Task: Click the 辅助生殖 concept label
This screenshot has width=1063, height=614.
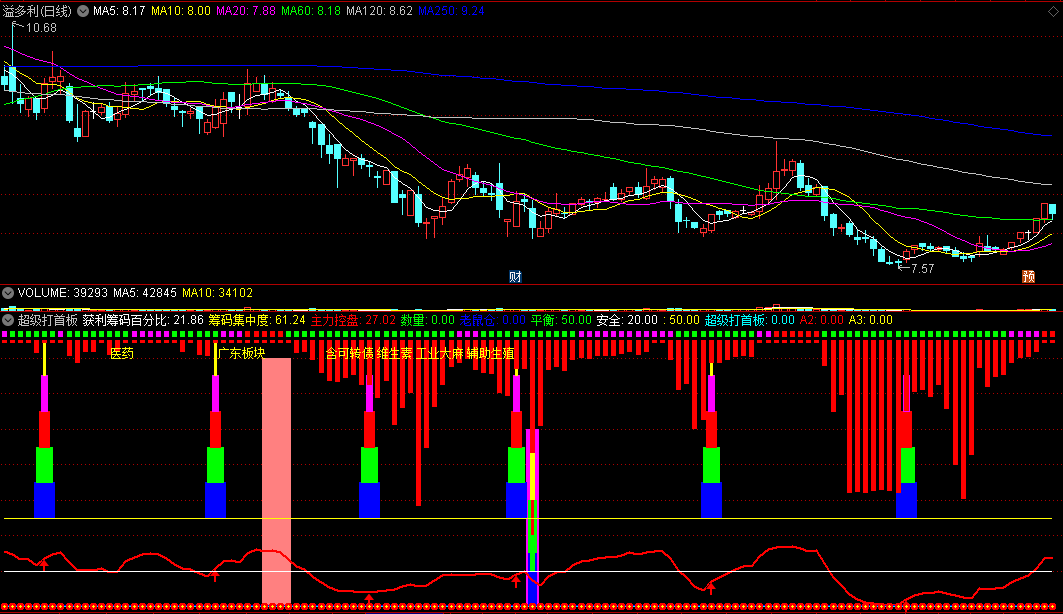Action: (490, 353)
